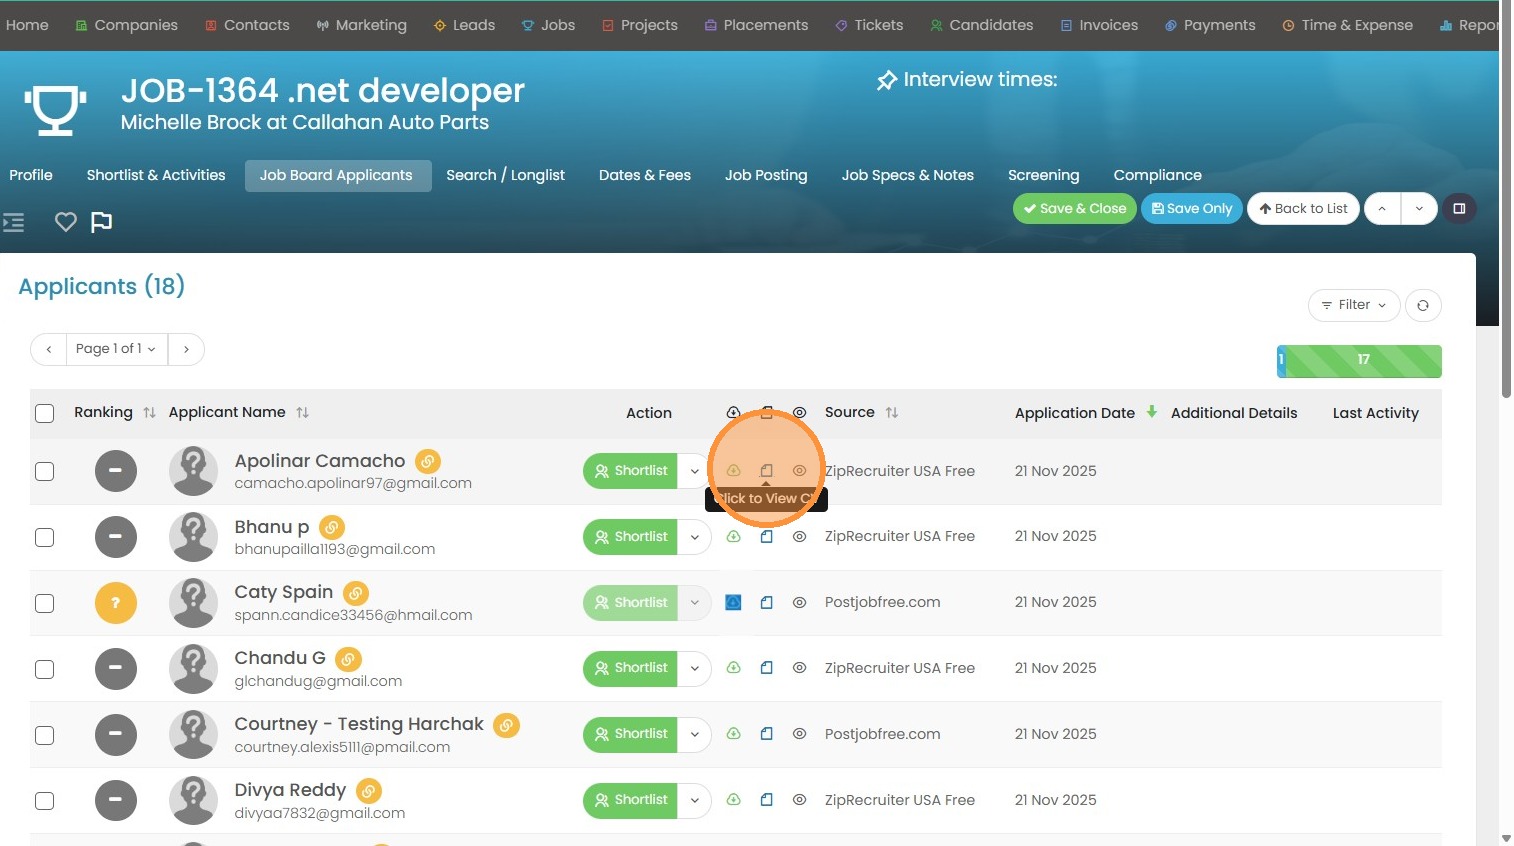The height and width of the screenshot is (846, 1514).
Task: Open the Search / Longlist tab
Action: tap(505, 175)
